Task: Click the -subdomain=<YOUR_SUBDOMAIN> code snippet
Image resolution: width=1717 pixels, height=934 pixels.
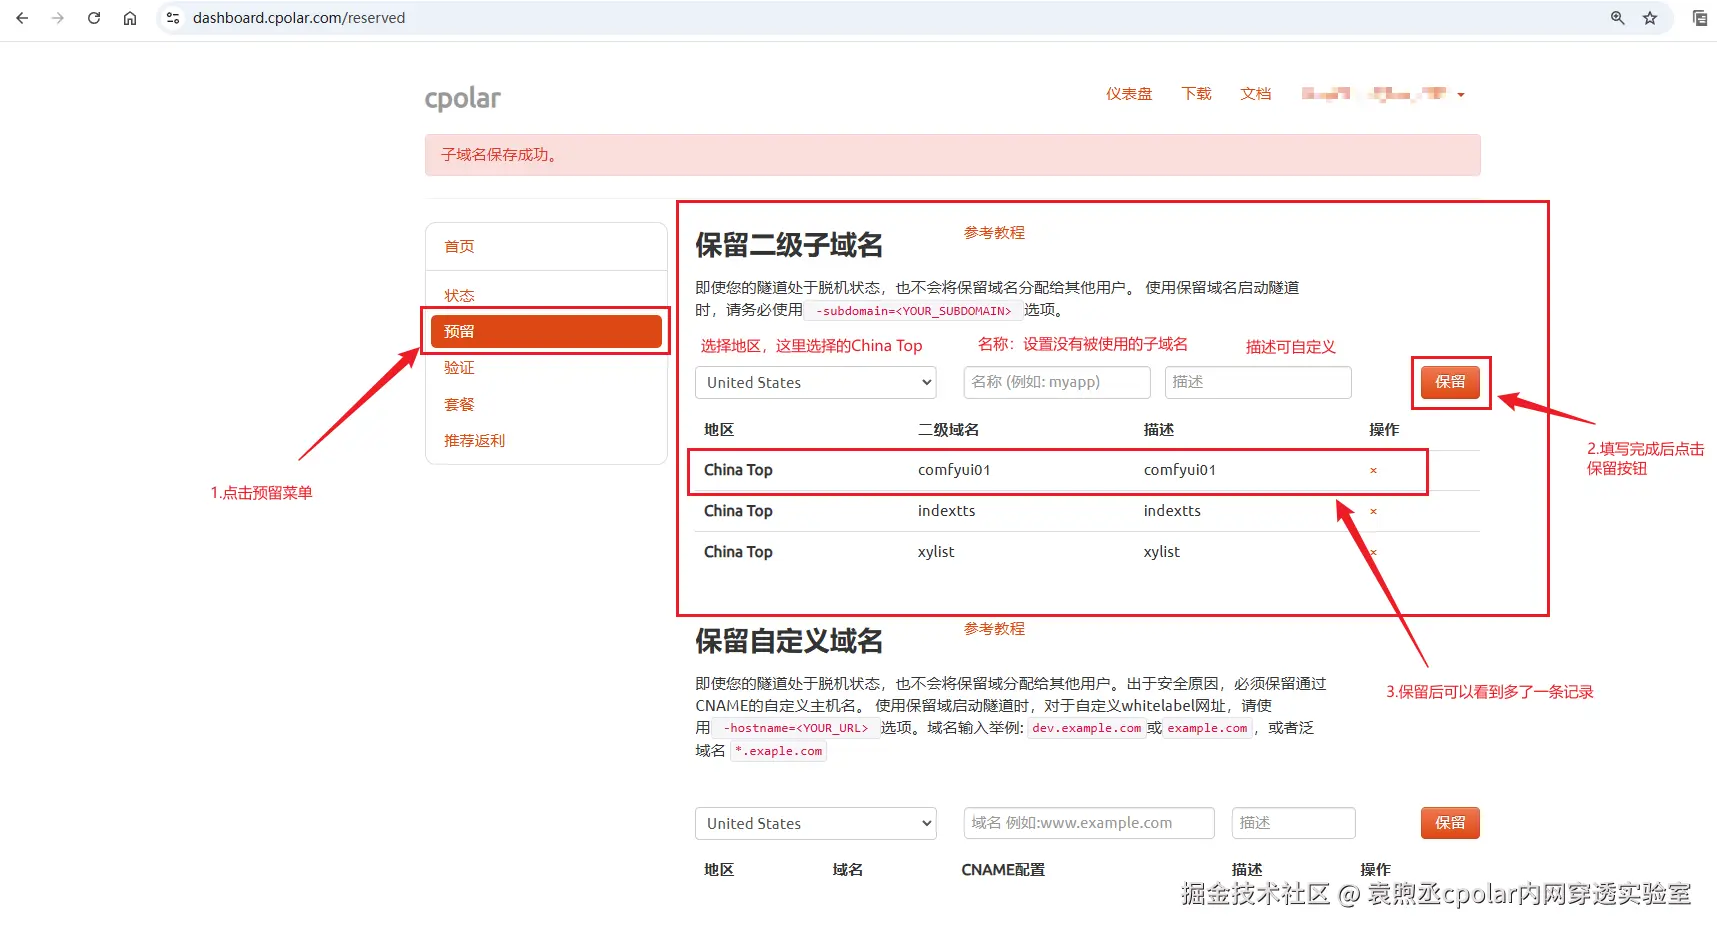Action: coord(914,311)
